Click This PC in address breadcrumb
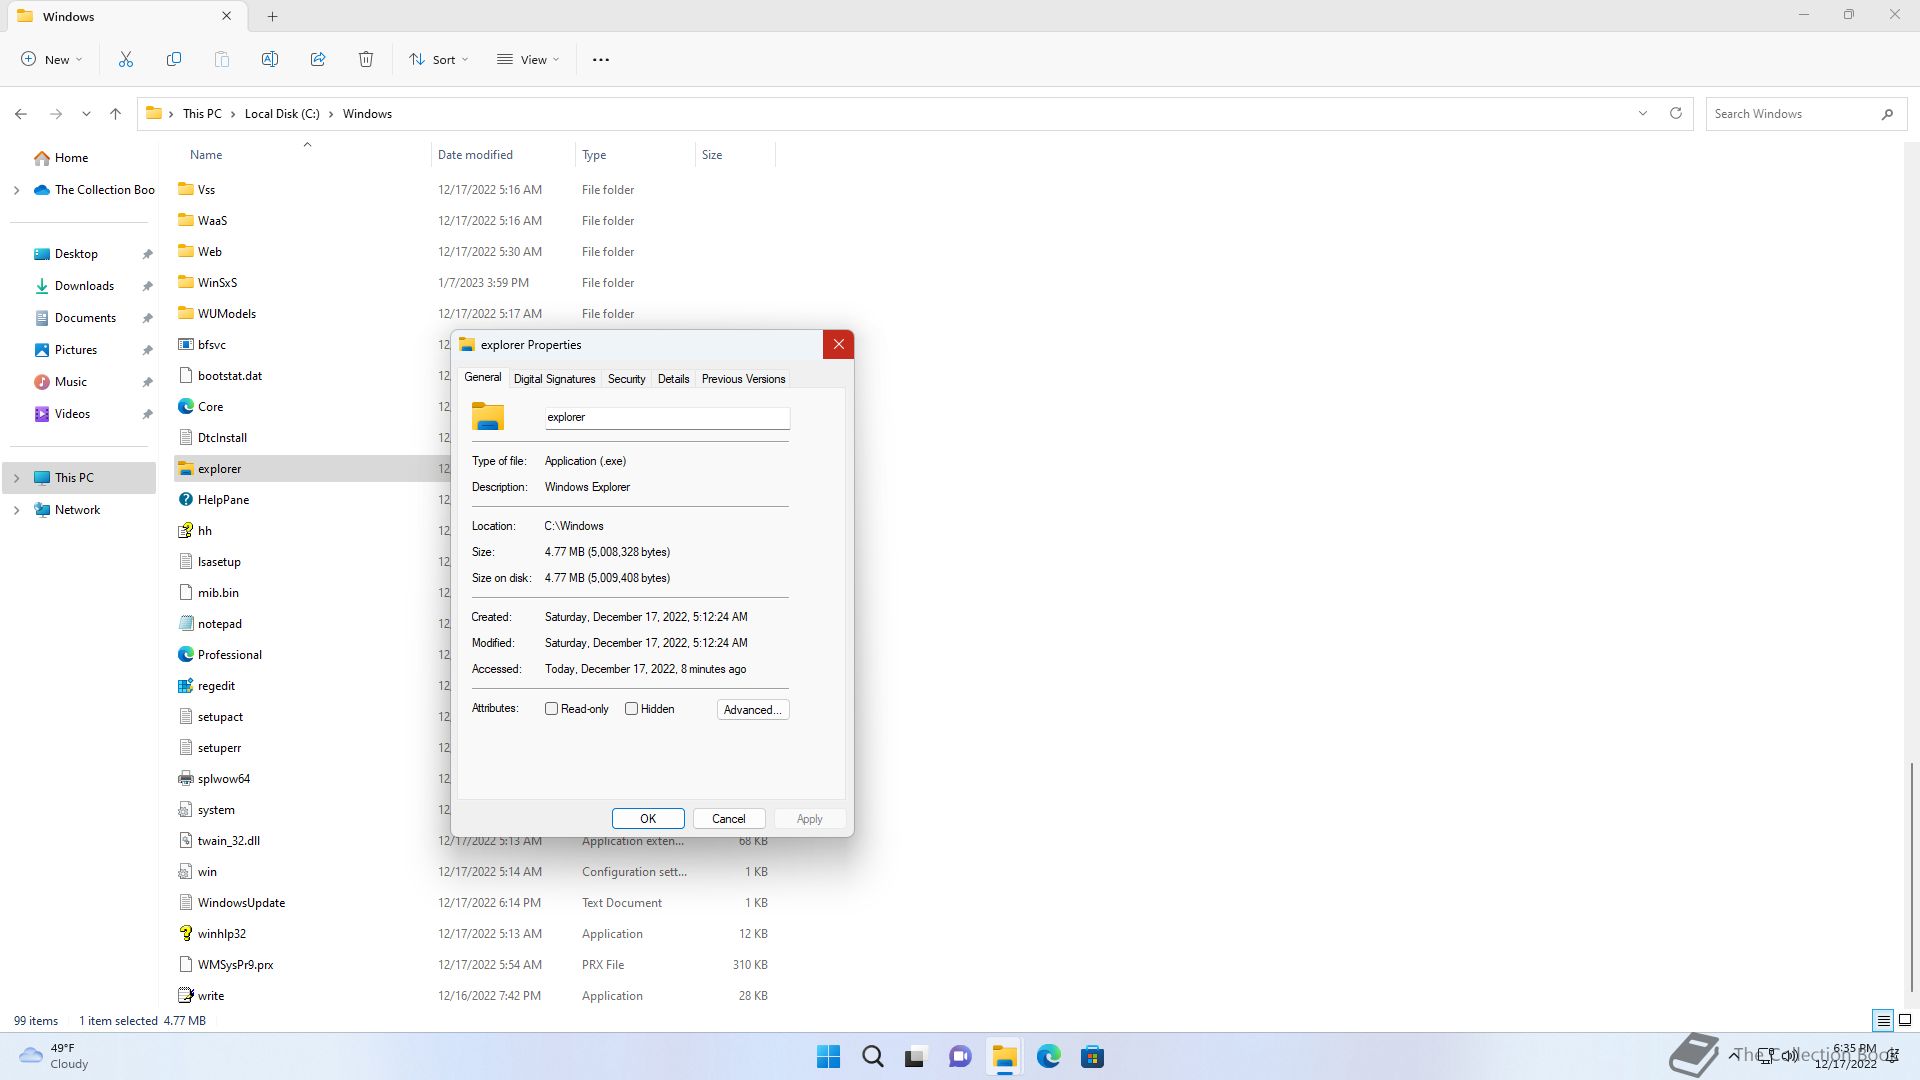The image size is (1920, 1080). [202, 114]
